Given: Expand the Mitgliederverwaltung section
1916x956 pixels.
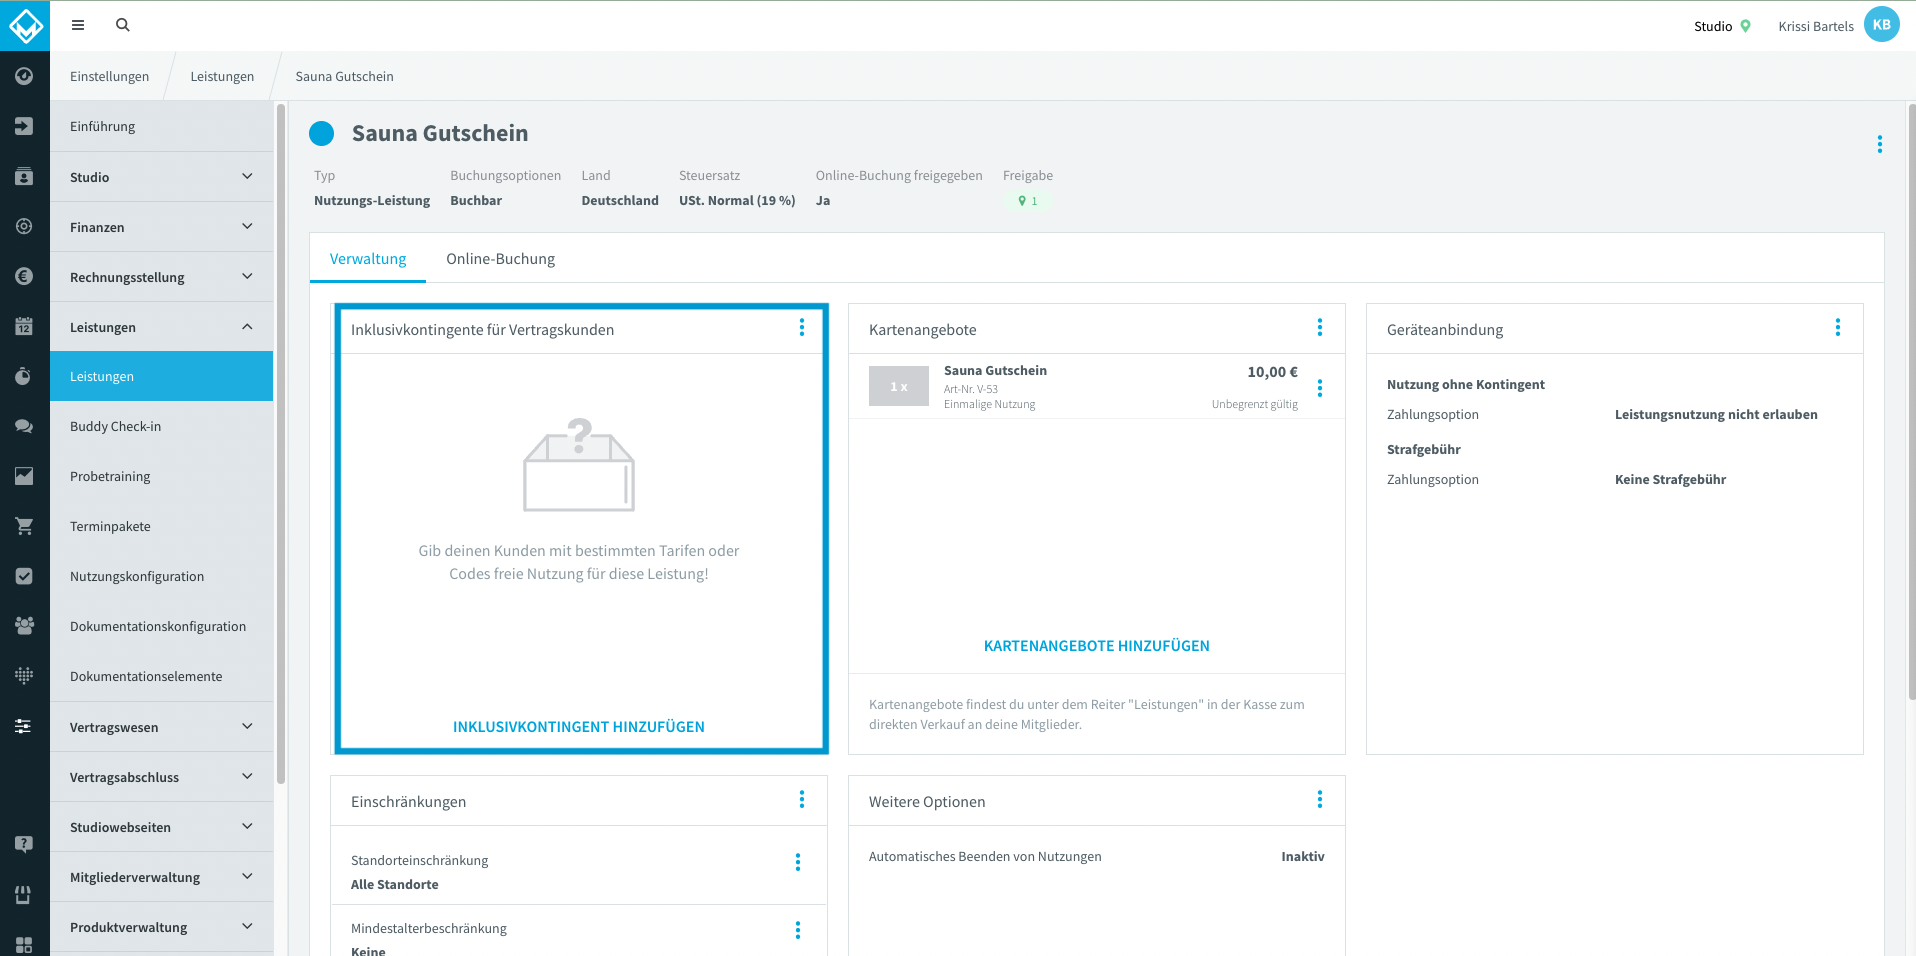Looking at the screenshot, I should pyautogui.click(x=161, y=877).
